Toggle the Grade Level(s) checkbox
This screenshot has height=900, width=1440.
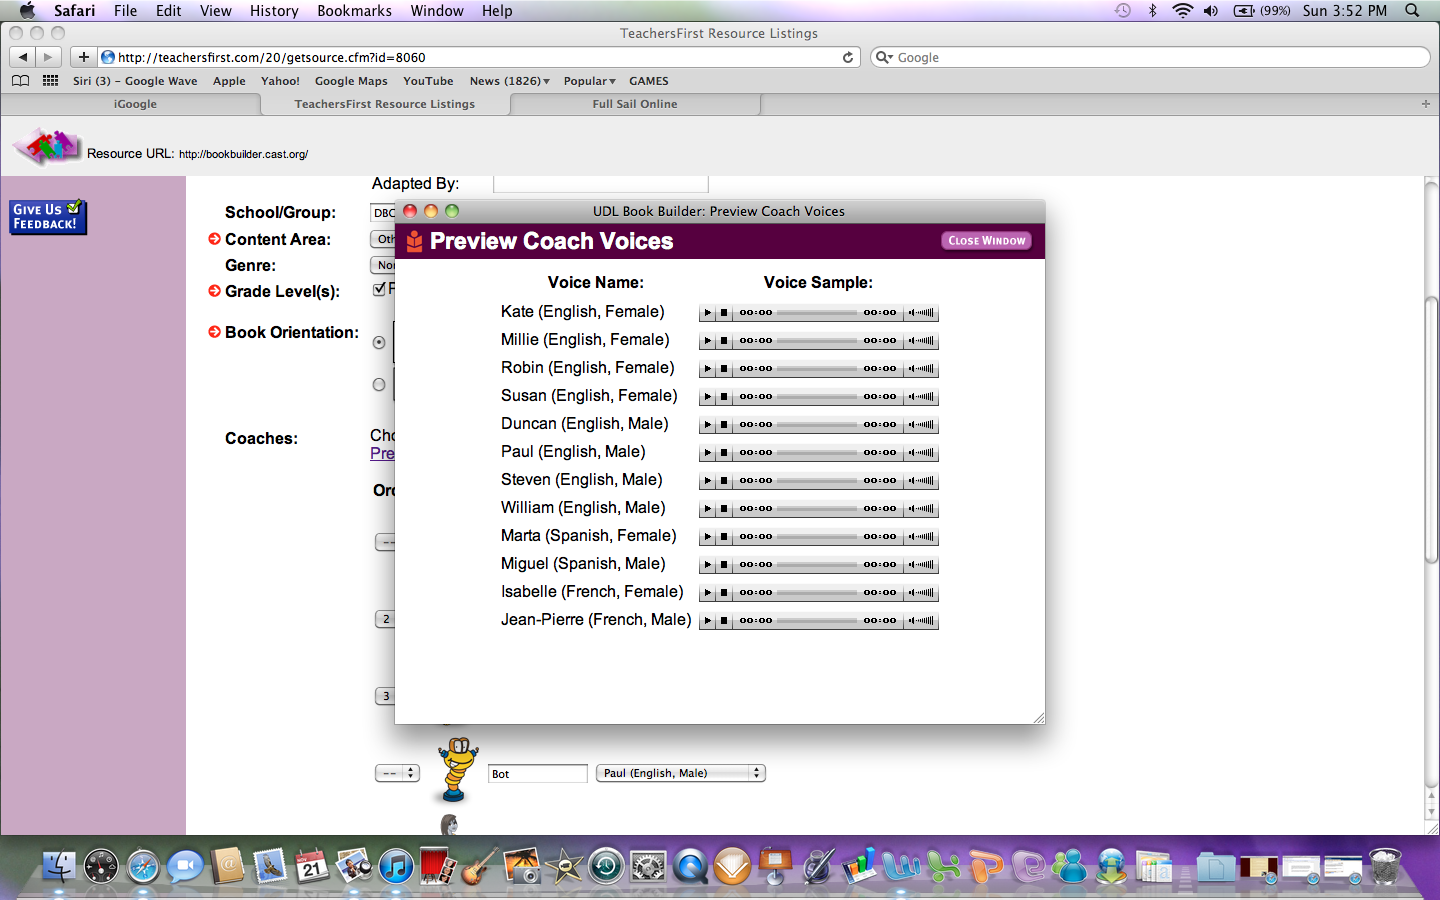379,289
